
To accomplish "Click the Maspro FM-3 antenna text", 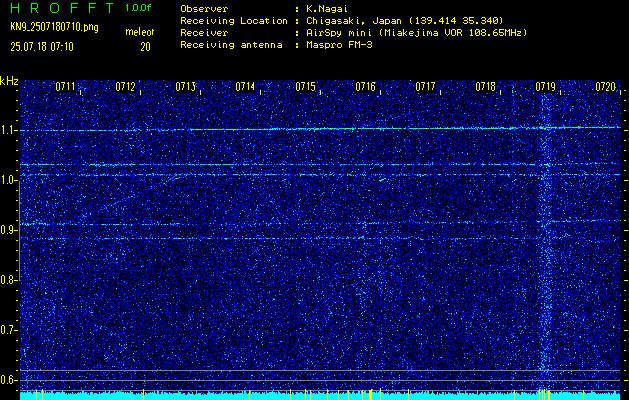I will coord(339,45).
